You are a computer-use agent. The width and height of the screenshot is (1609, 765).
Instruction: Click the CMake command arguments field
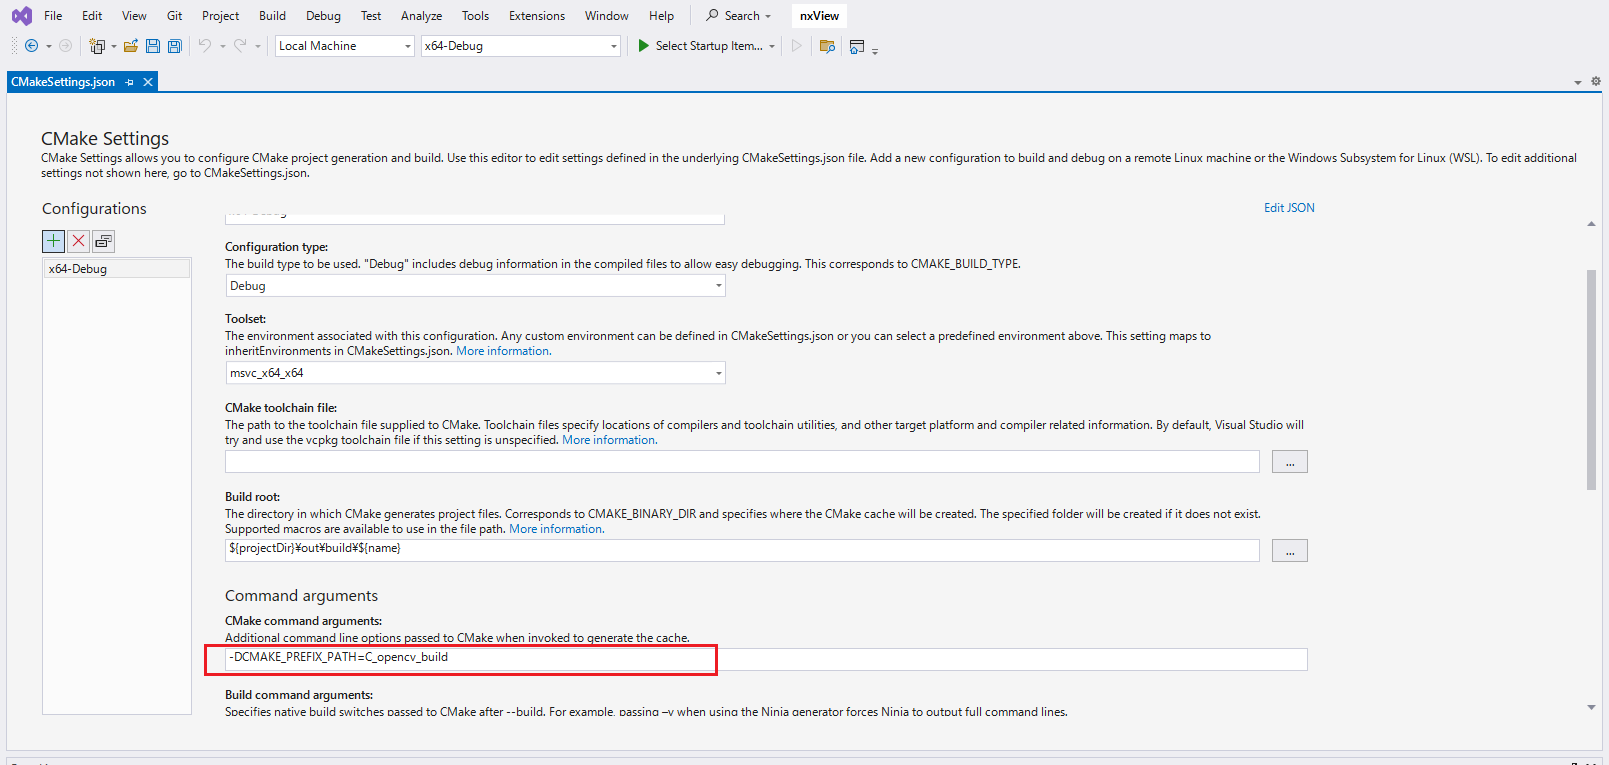(766, 659)
